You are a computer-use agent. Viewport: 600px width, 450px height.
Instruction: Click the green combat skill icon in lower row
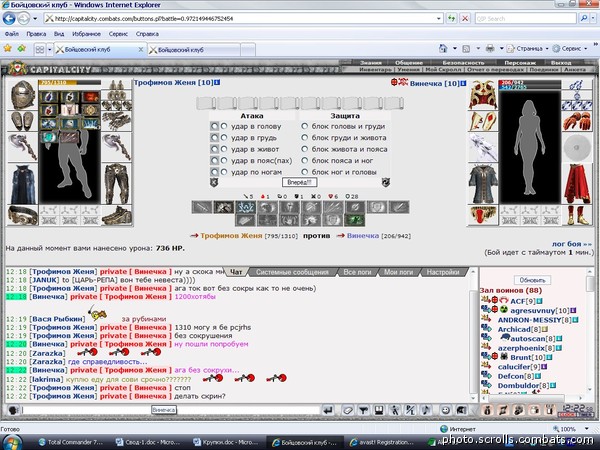[x=354, y=220]
